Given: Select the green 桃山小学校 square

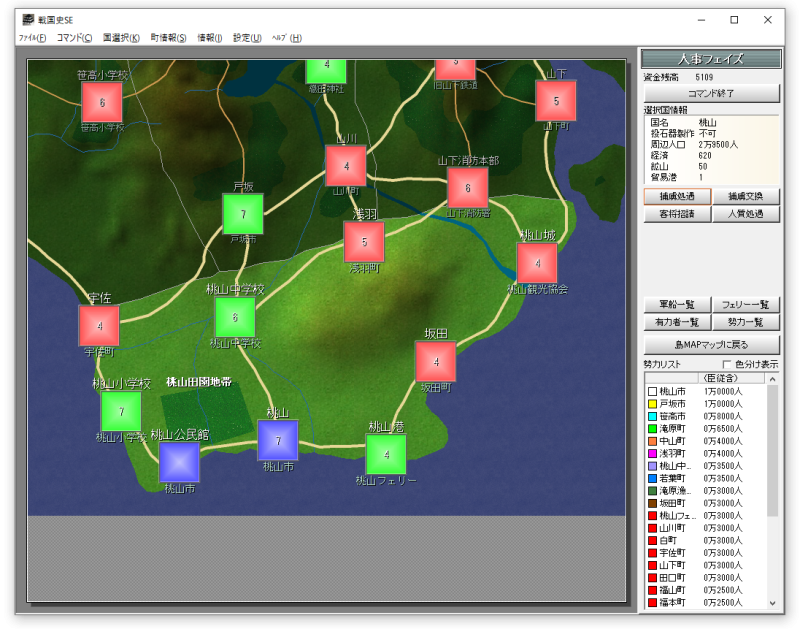Looking at the screenshot, I should [x=121, y=411].
